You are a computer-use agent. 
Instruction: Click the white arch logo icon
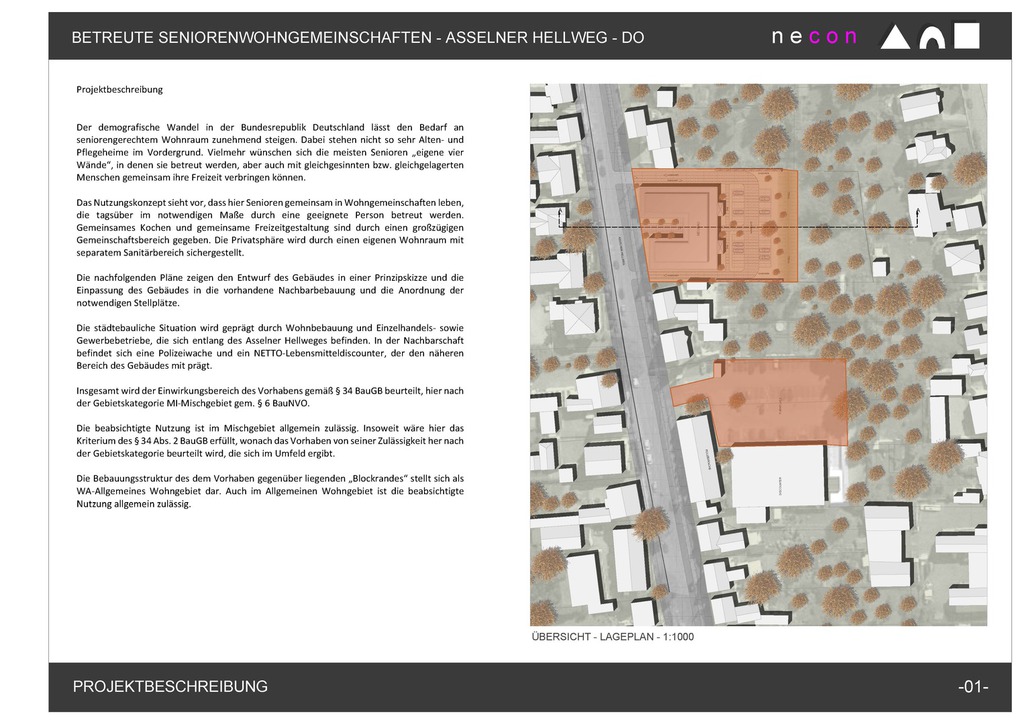coord(932,37)
